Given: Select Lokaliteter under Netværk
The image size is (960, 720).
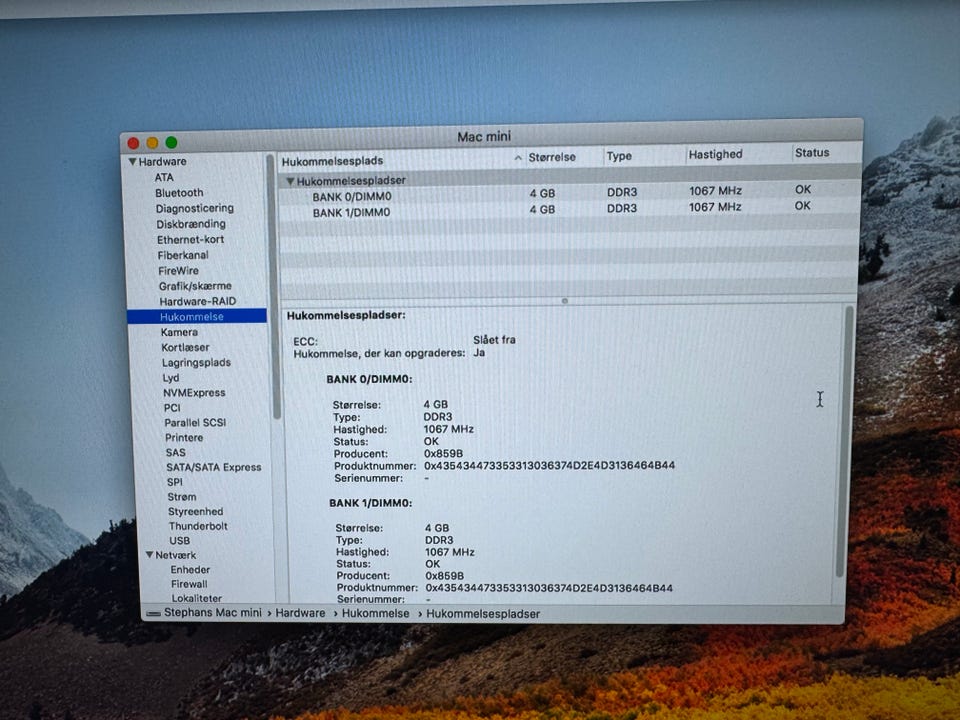Looking at the screenshot, I should tap(197, 598).
